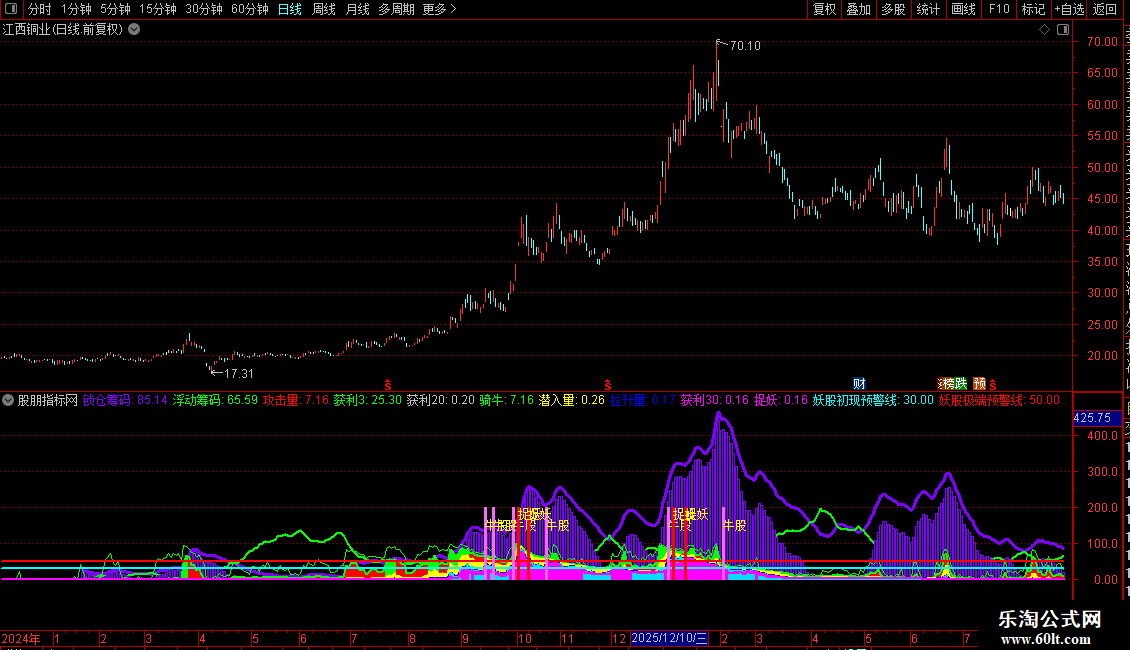Switch to the 周线 weekly period tab
Viewport: 1130px width, 650px height.
coord(324,9)
